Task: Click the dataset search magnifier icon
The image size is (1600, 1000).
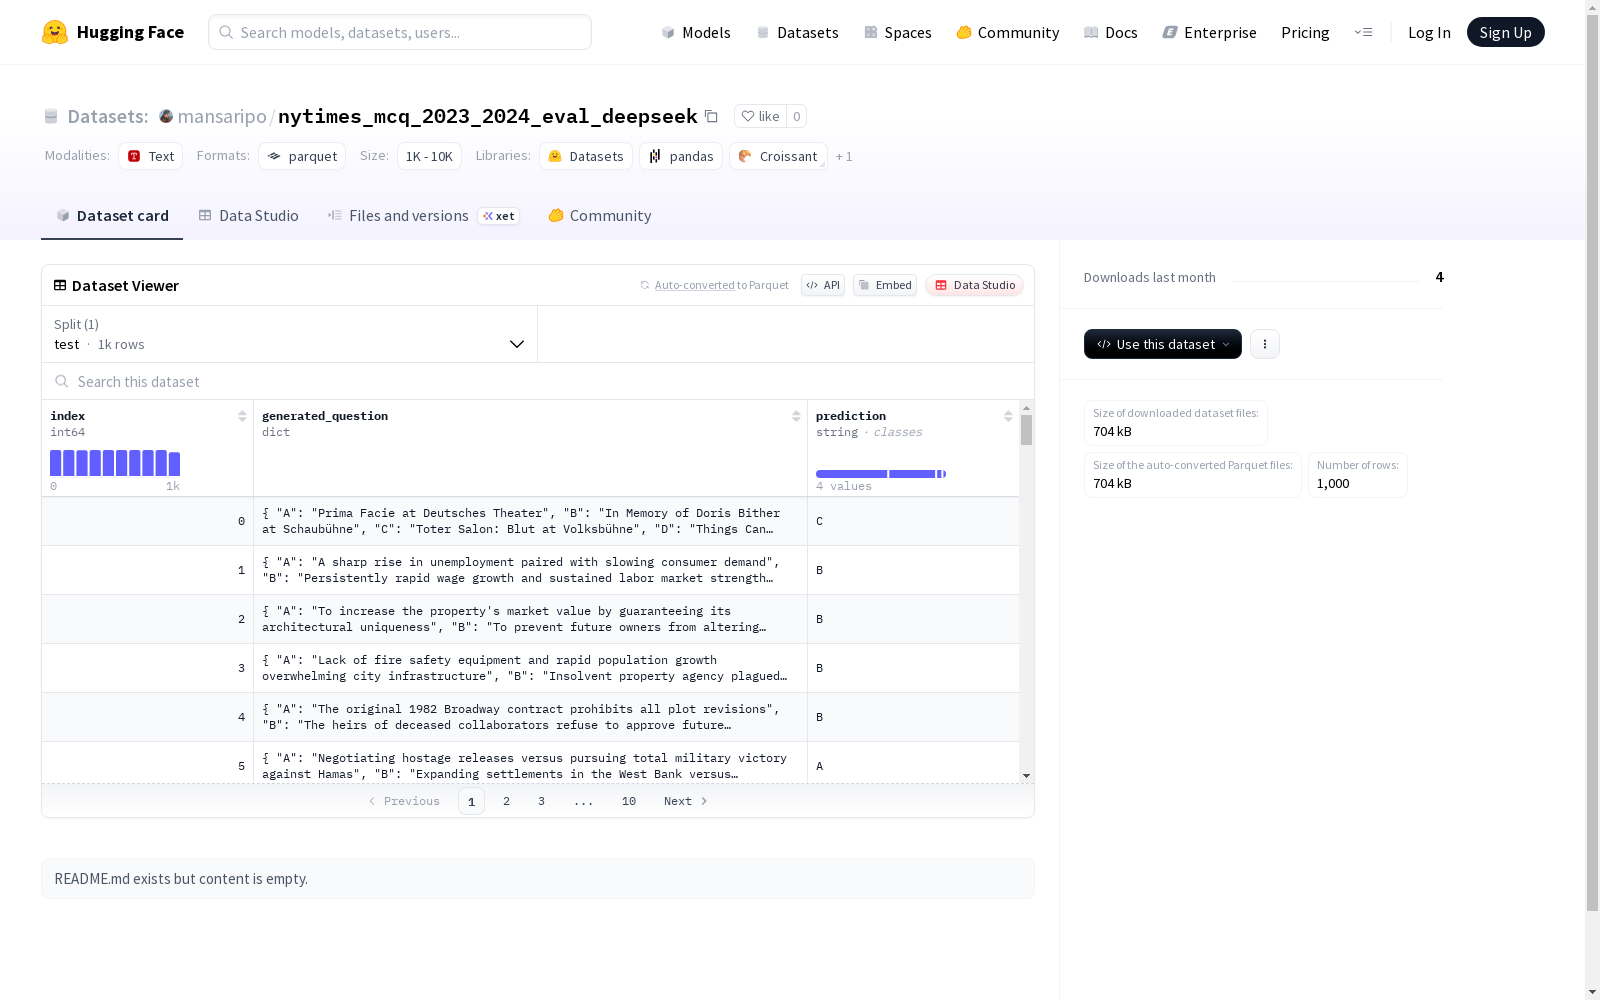Action: (62, 381)
